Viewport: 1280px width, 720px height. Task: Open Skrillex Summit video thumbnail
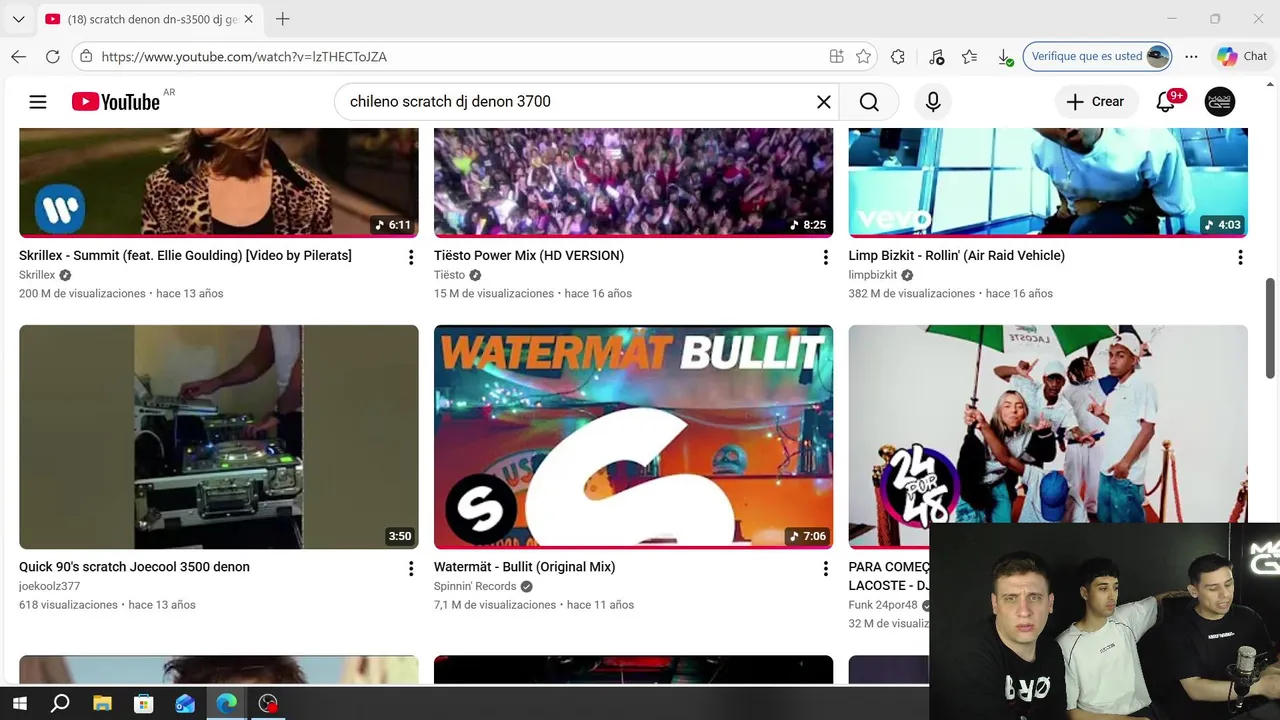(219, 181)
